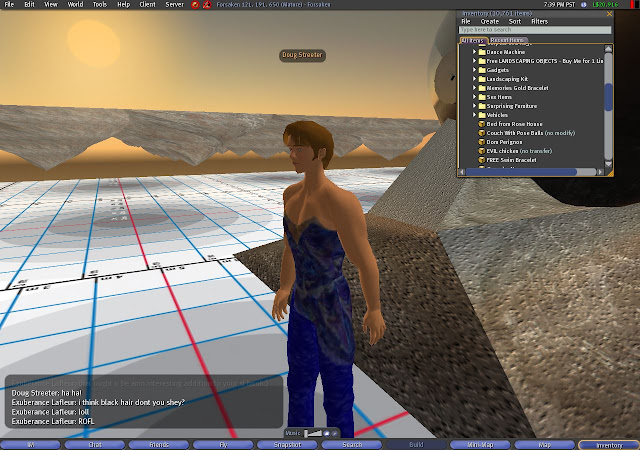
Task: Close the Inventory window with the X
Action: [609, 14]
